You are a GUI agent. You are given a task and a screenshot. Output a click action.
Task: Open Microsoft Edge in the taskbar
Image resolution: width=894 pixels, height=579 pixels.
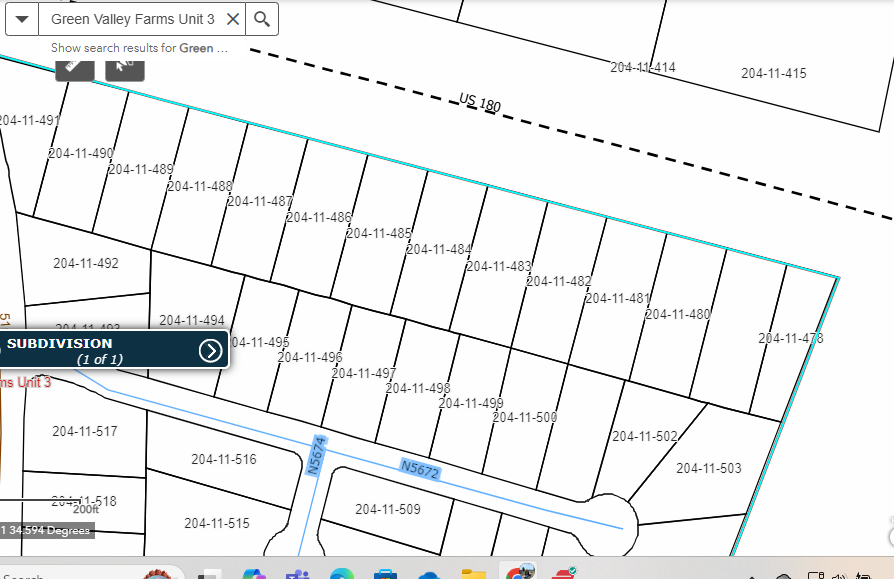(341, 573)
